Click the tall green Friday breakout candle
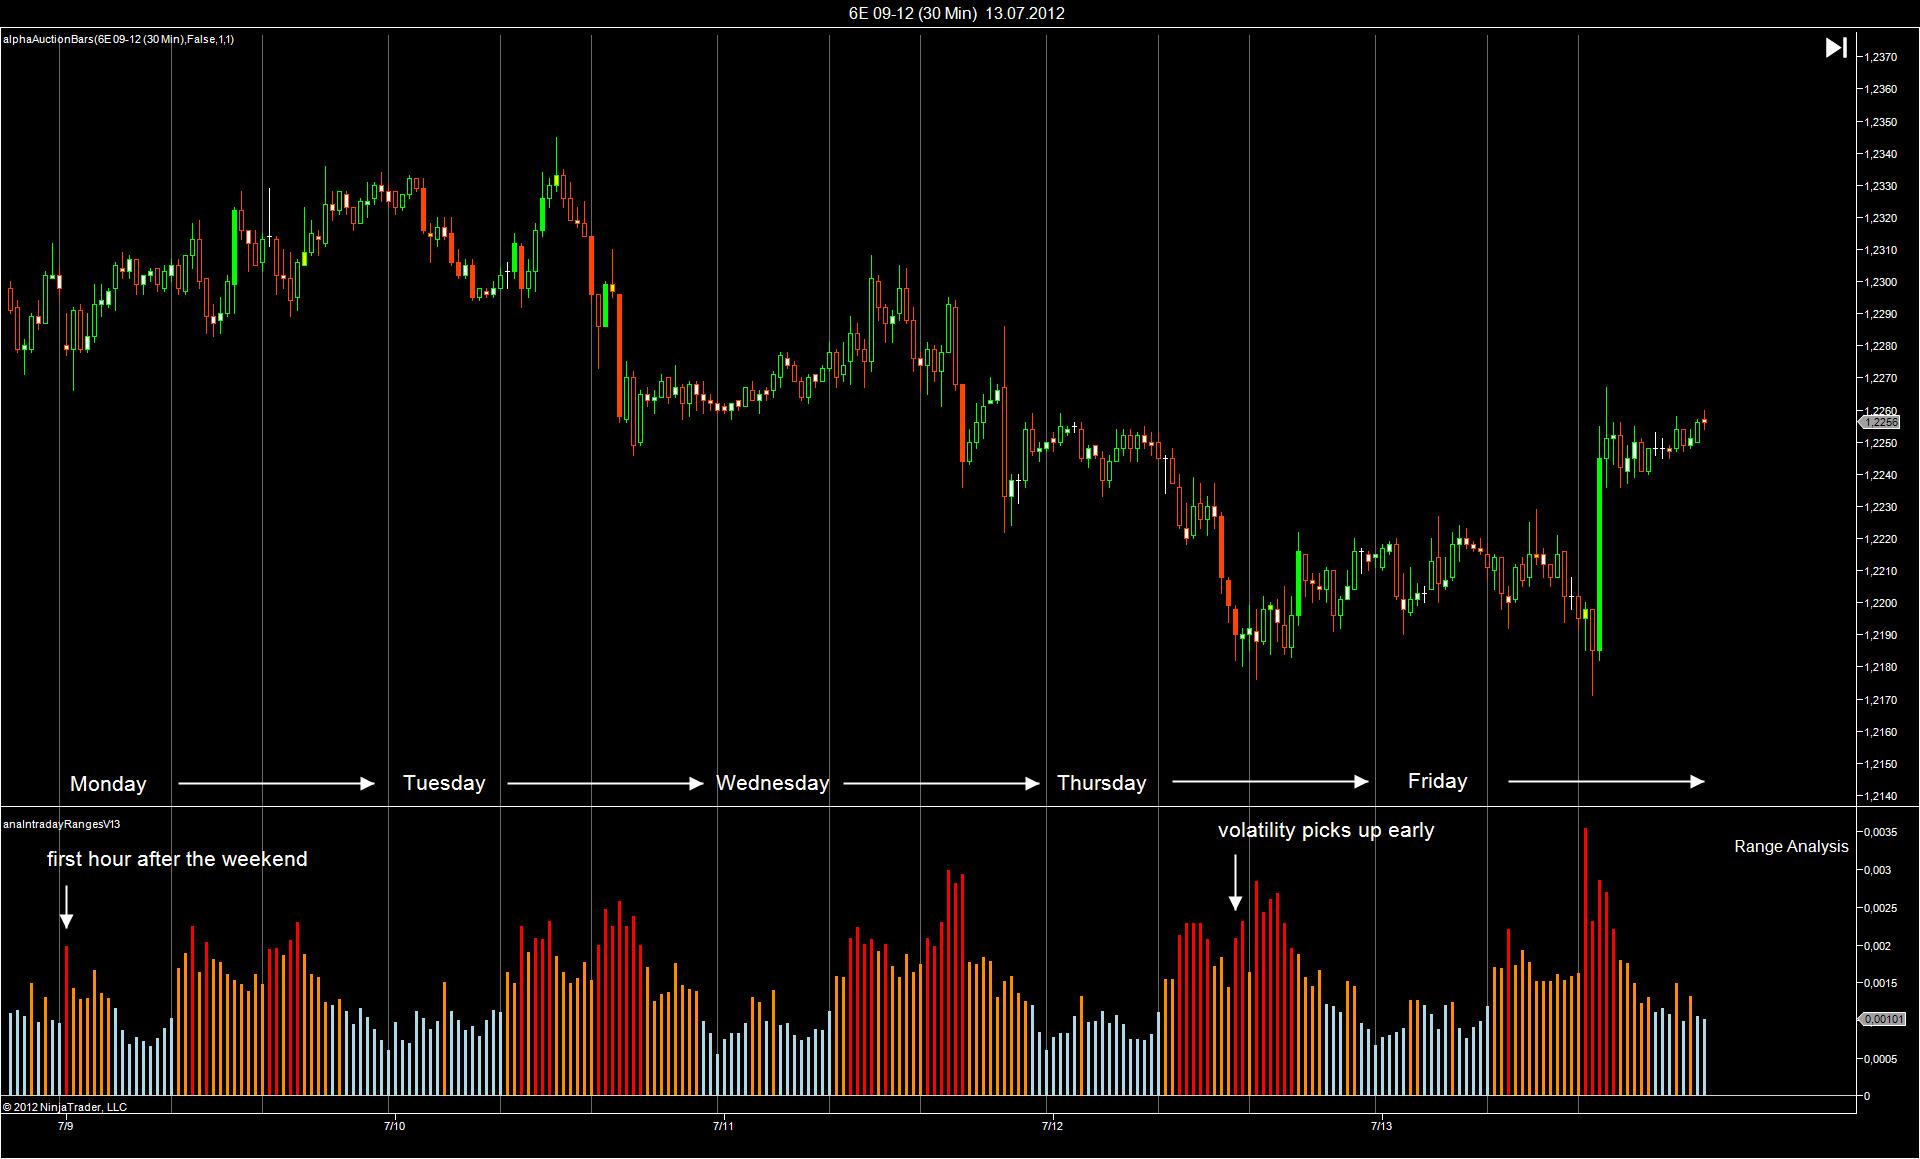This screenshot has height=1159, width=1920. click(1600, 555)
